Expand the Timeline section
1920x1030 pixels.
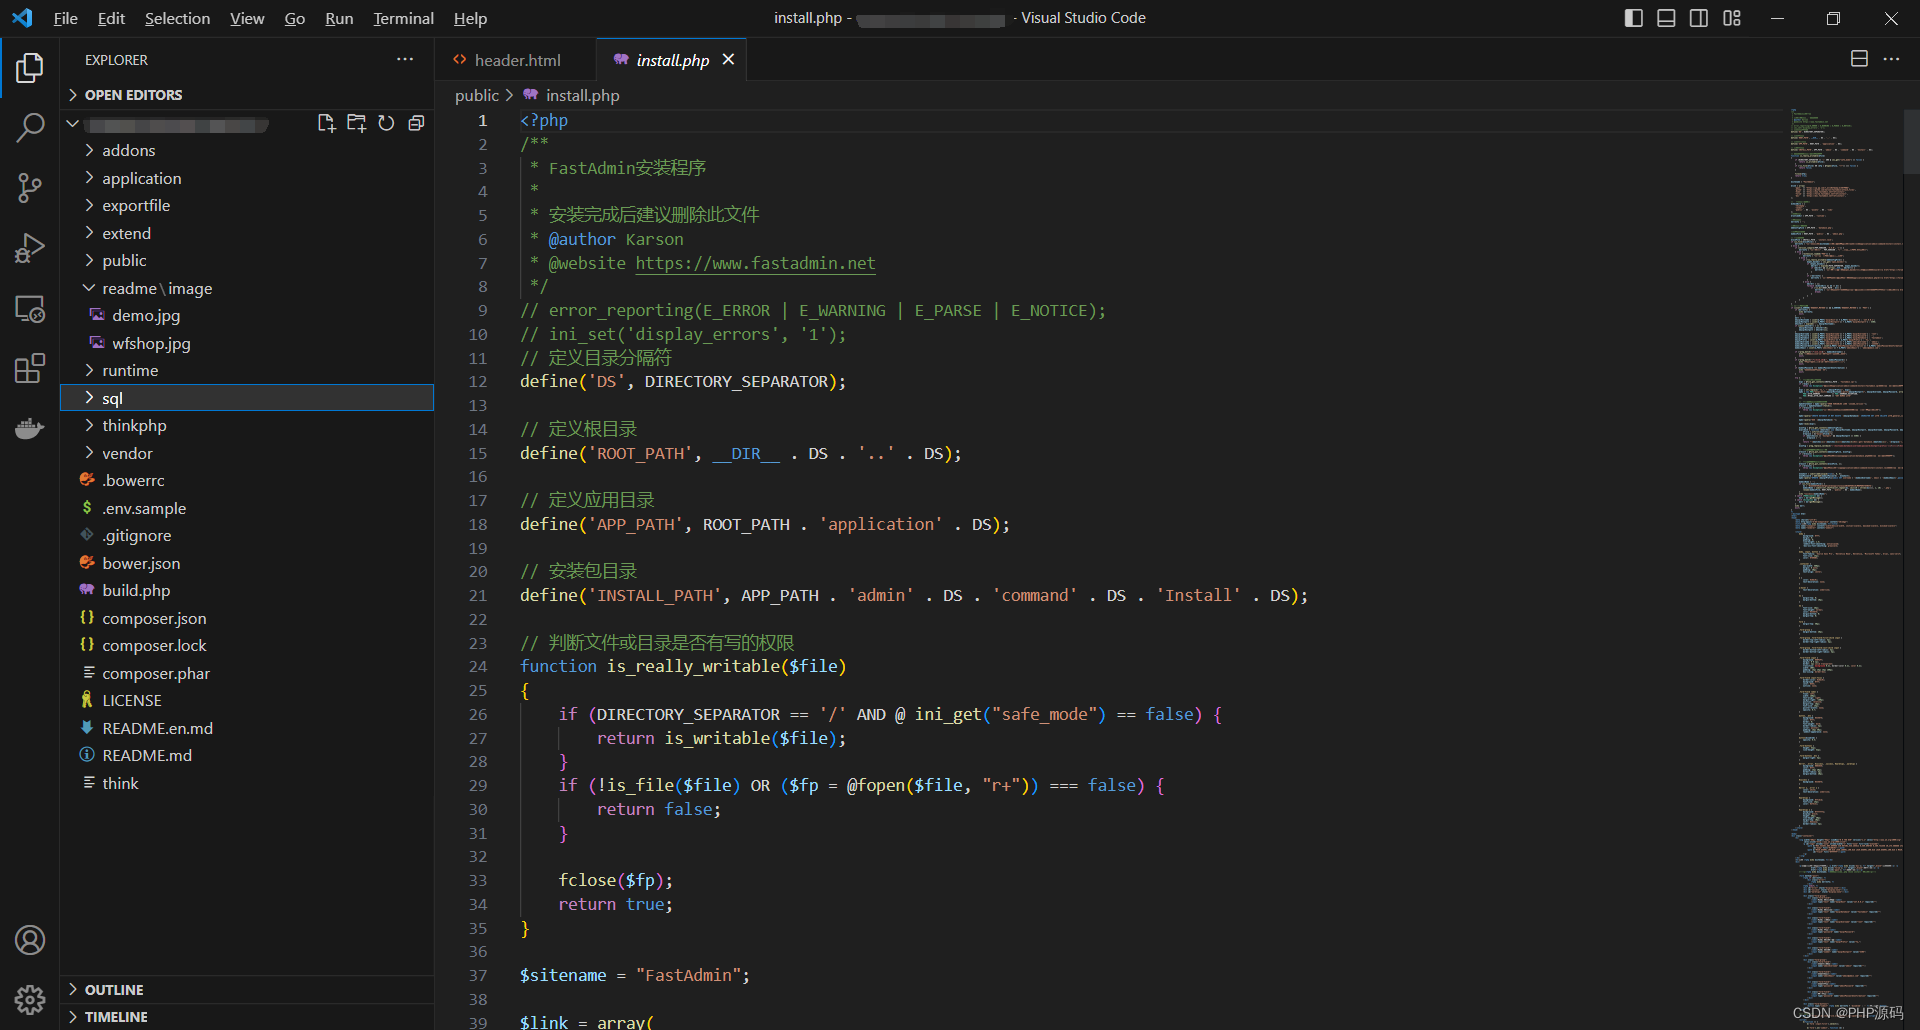247,1016
